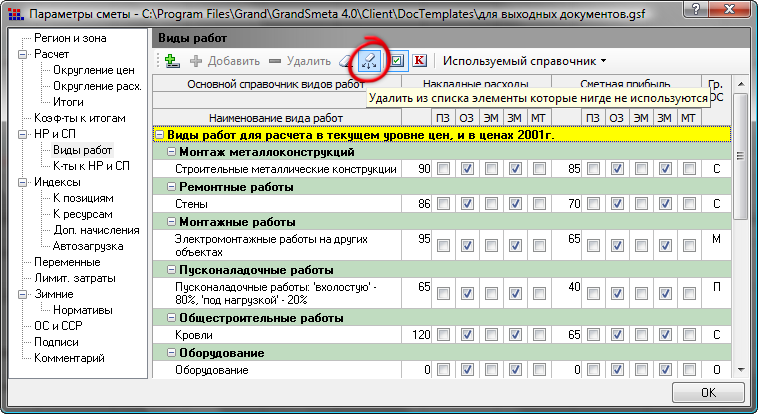
Task: Collapse the Общестроительные работы group
Action: [x=171, y=318]
